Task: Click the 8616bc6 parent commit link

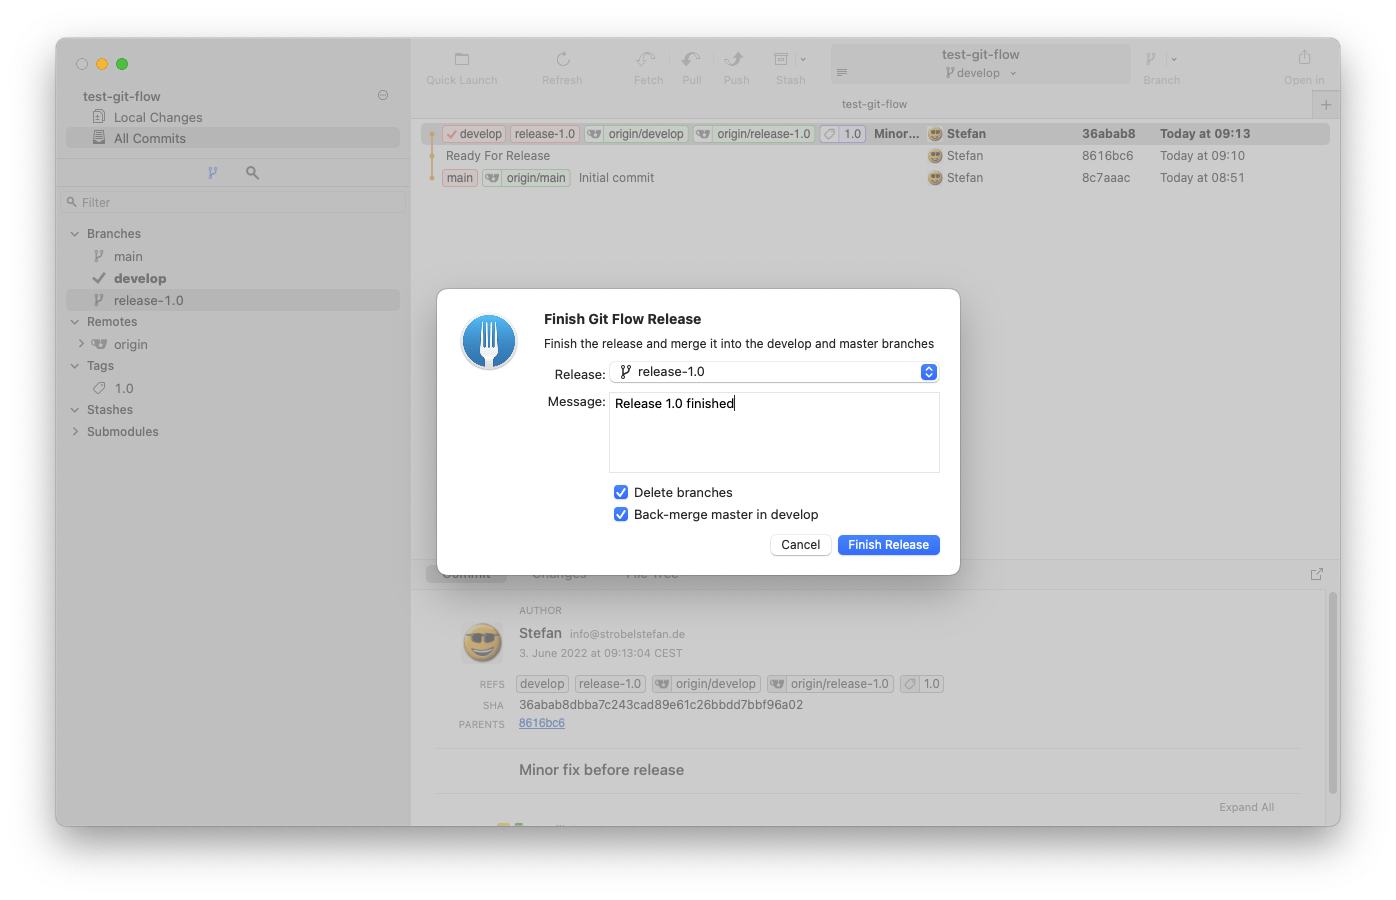Action: point(541,722)
